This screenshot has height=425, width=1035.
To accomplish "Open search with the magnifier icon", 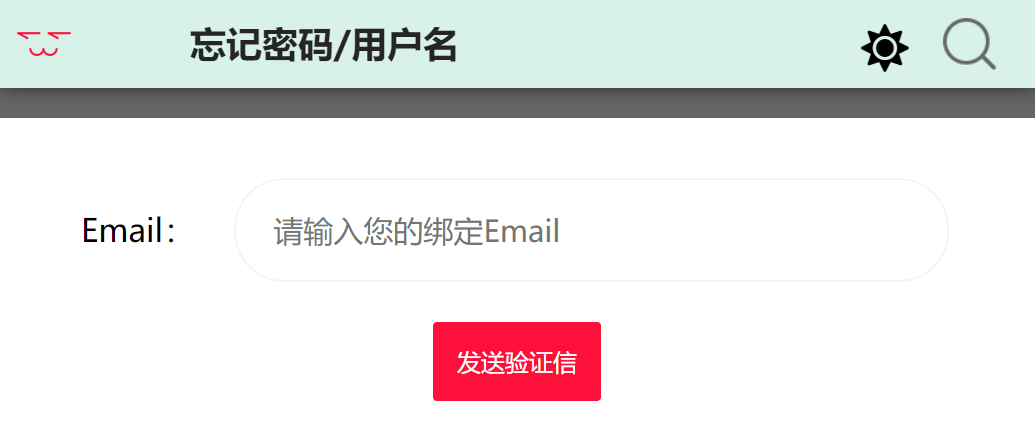I will [969, 44].
